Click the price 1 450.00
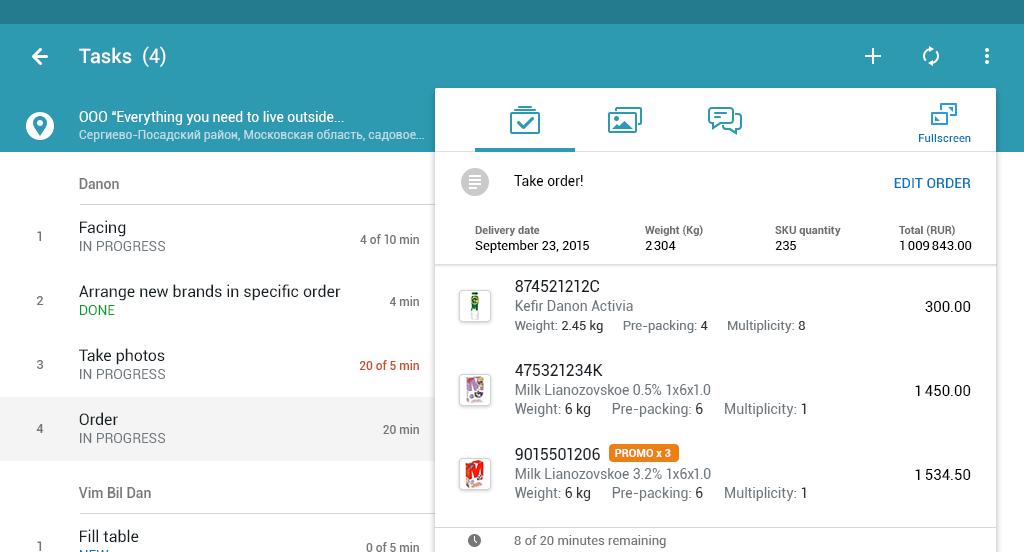 click(x=942, y=391)
